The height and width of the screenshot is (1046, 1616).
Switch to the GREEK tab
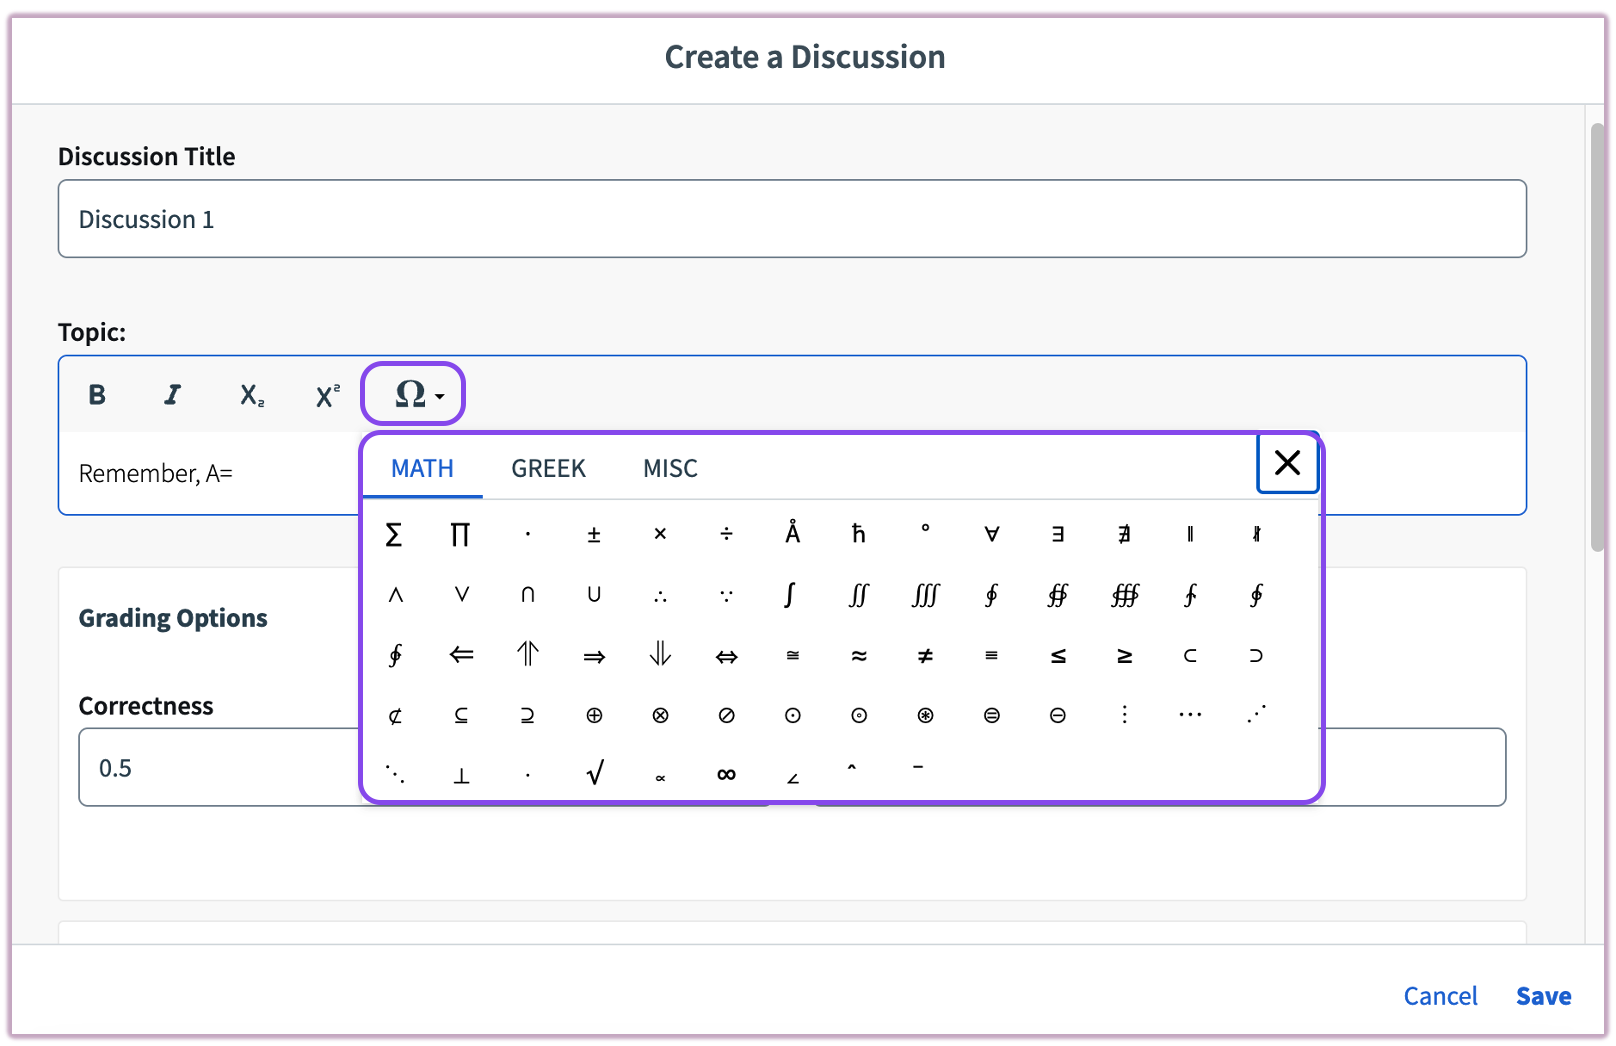click(x=548, y=468)
